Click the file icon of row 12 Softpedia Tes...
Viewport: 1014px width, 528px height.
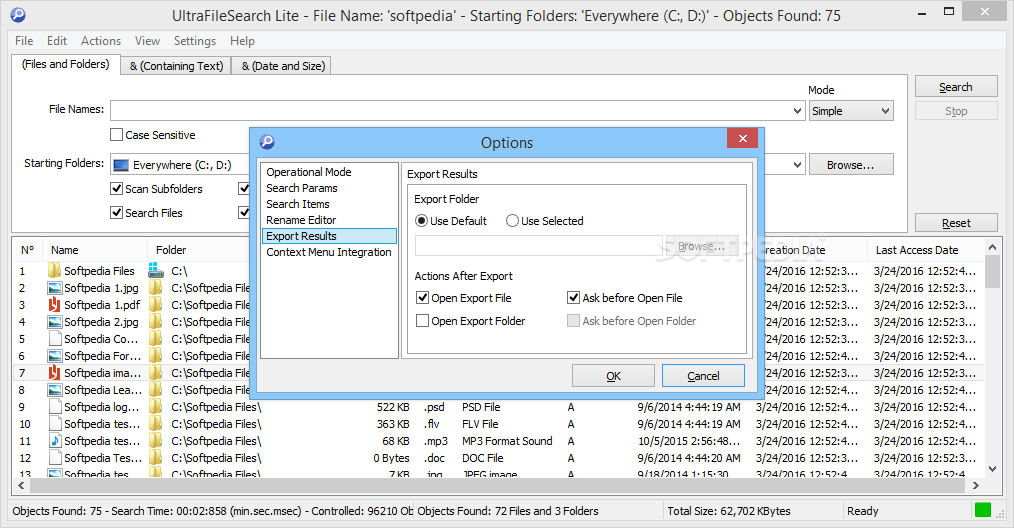click(55, 457)
